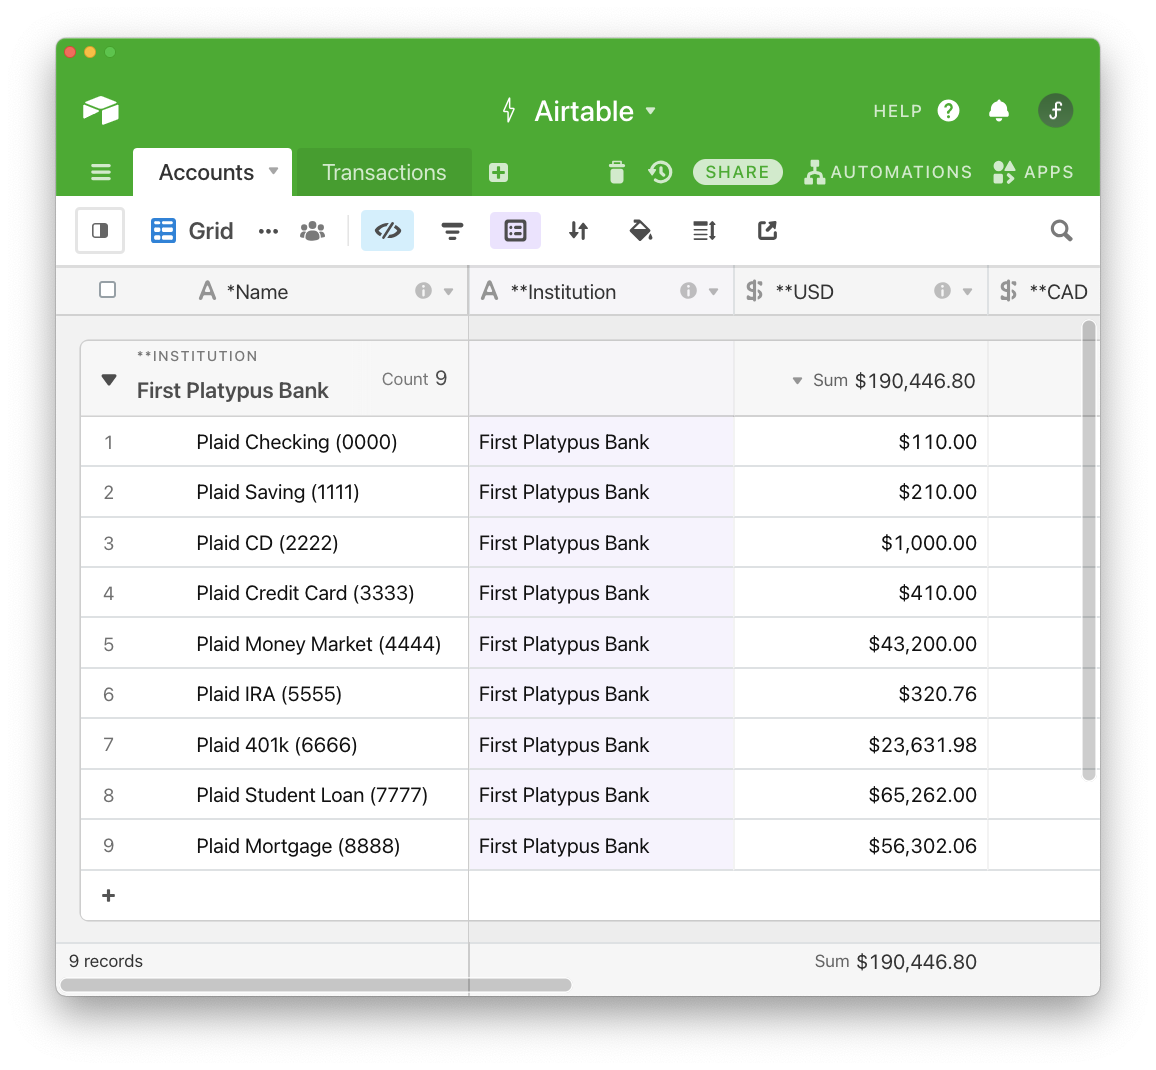Open the Accounts tab dropdown arrow
Screen dimensions: 1156x1070
click(x=274, y=171)
